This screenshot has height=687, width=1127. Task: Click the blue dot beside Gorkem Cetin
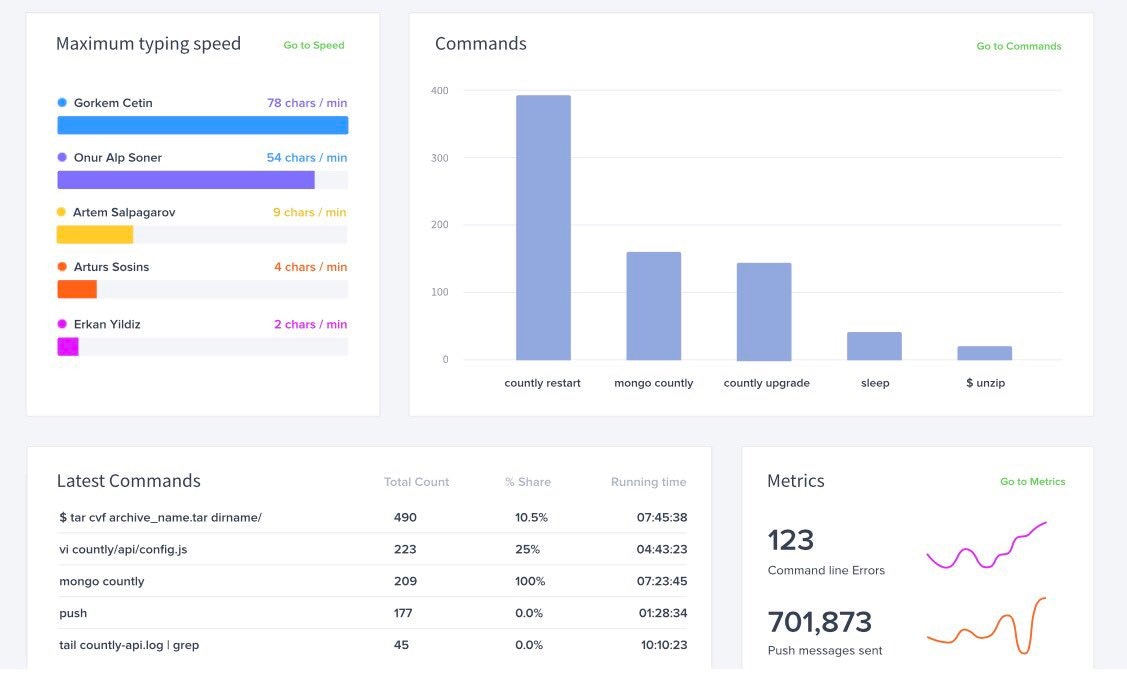click(62, 103)
